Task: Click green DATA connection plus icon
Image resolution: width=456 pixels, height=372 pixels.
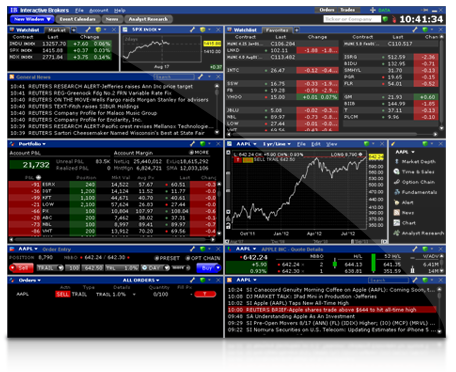Action: (x=373, y=10)
